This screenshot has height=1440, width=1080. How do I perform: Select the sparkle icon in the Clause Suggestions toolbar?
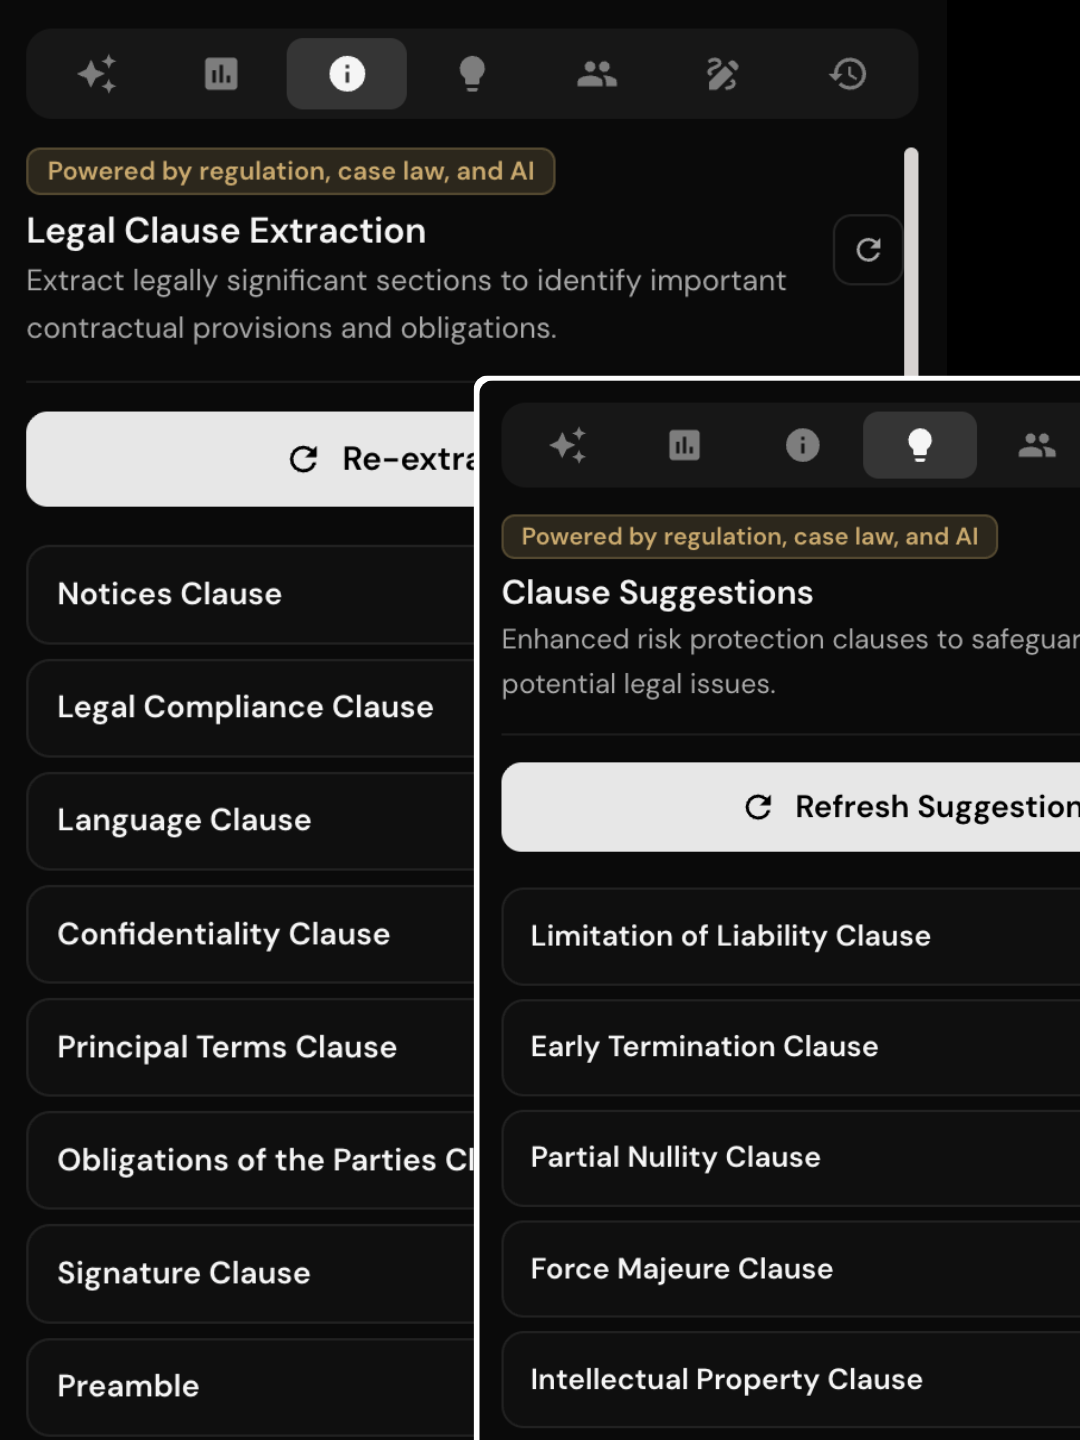[568, 445]
